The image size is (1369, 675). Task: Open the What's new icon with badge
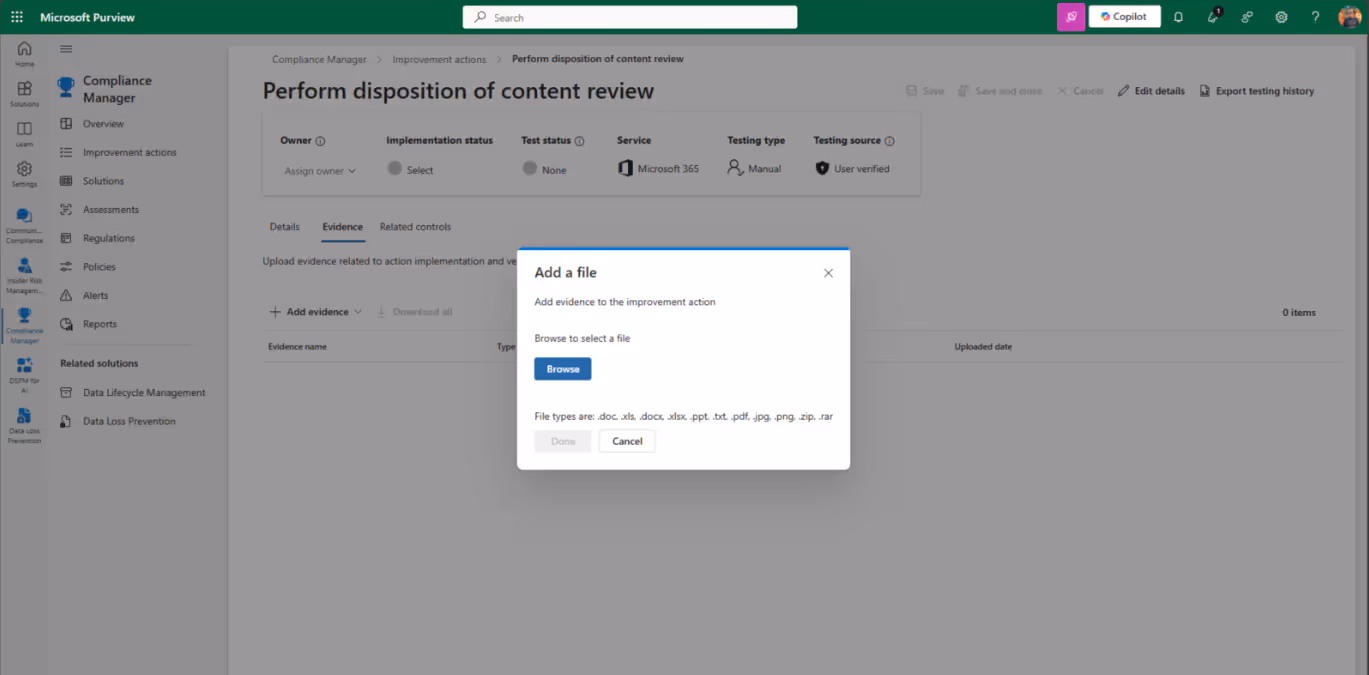point(1213,16)
